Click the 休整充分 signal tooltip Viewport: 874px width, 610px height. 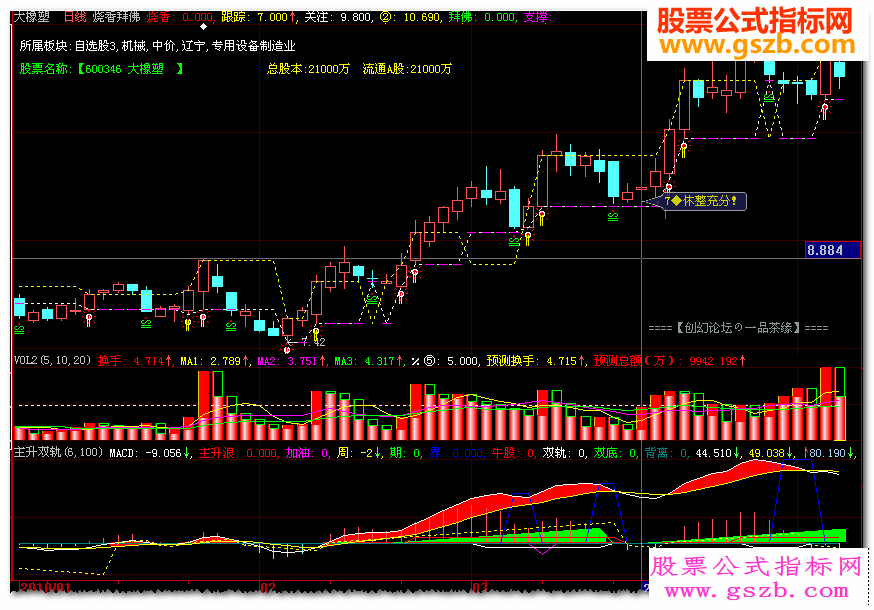pos(705,201)
